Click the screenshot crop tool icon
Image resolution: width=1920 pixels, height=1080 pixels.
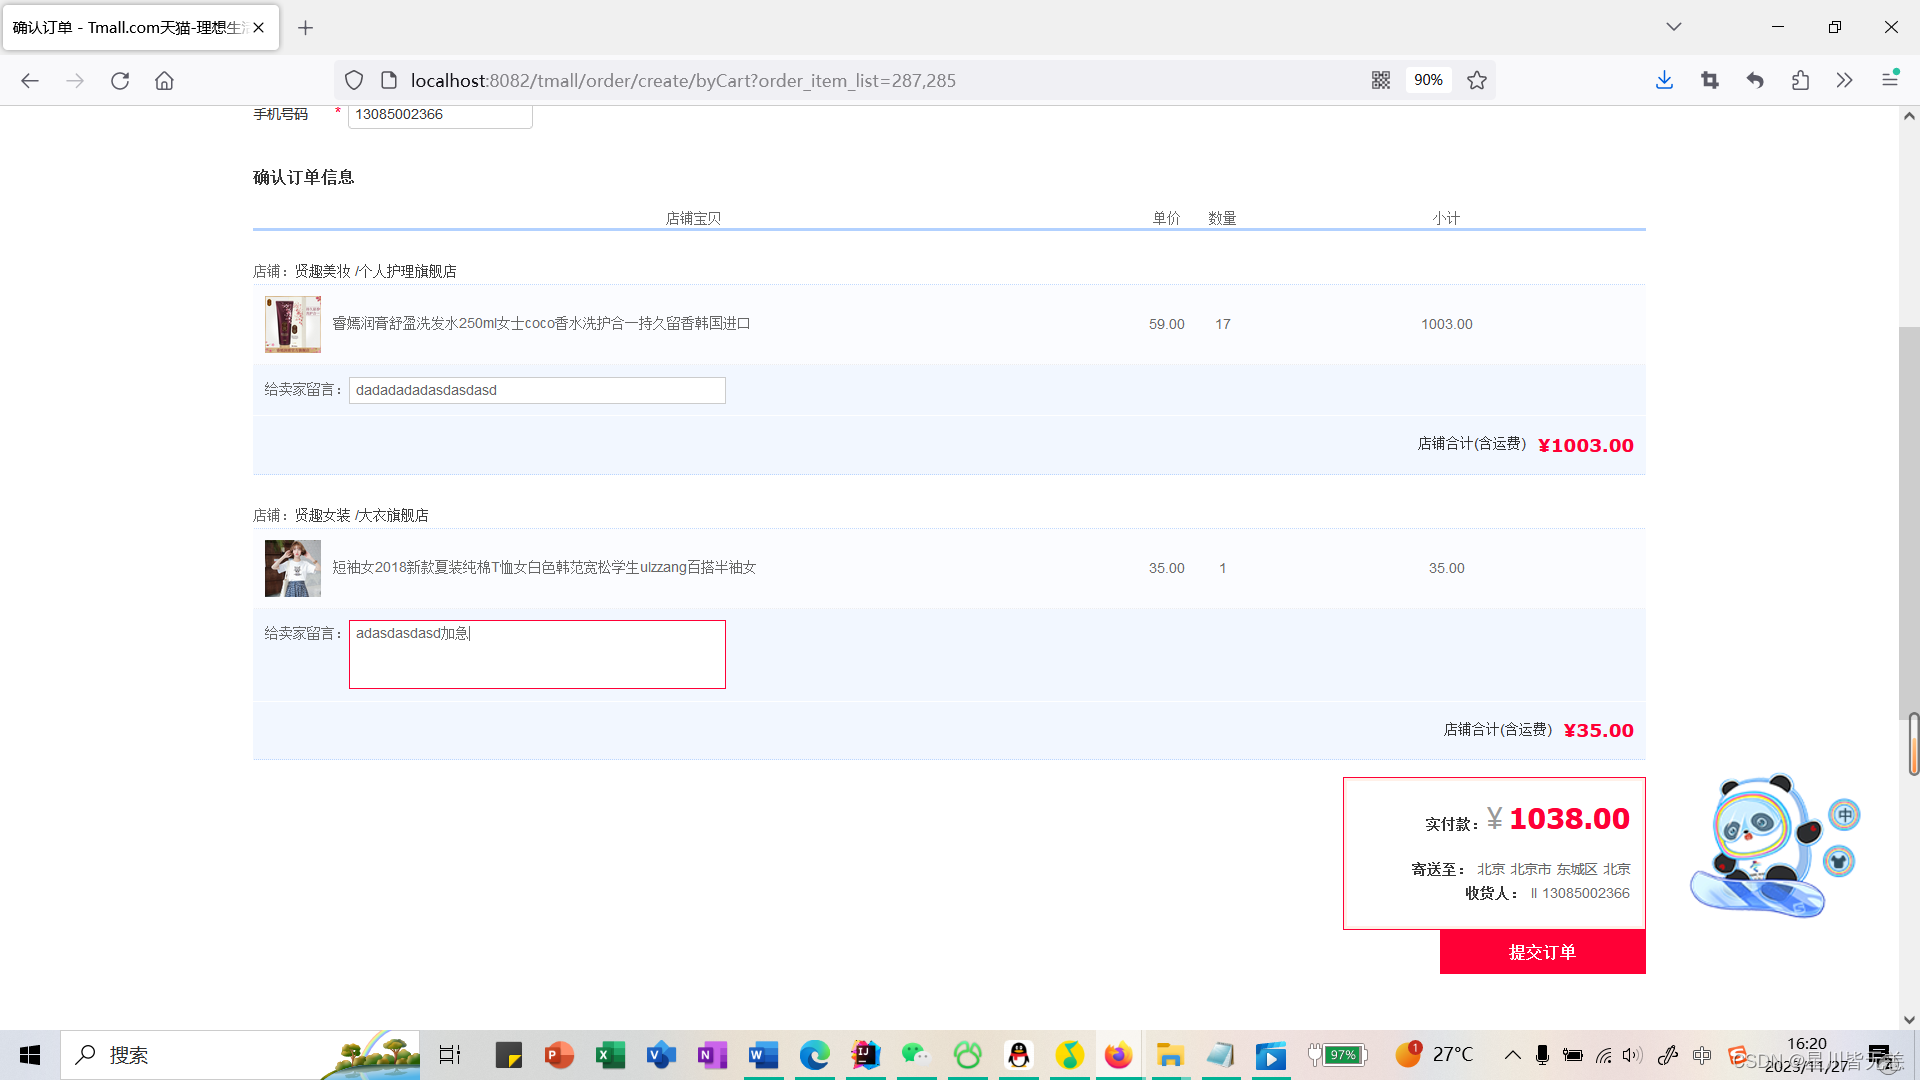pyautogui.click(x=1710, y=81)
